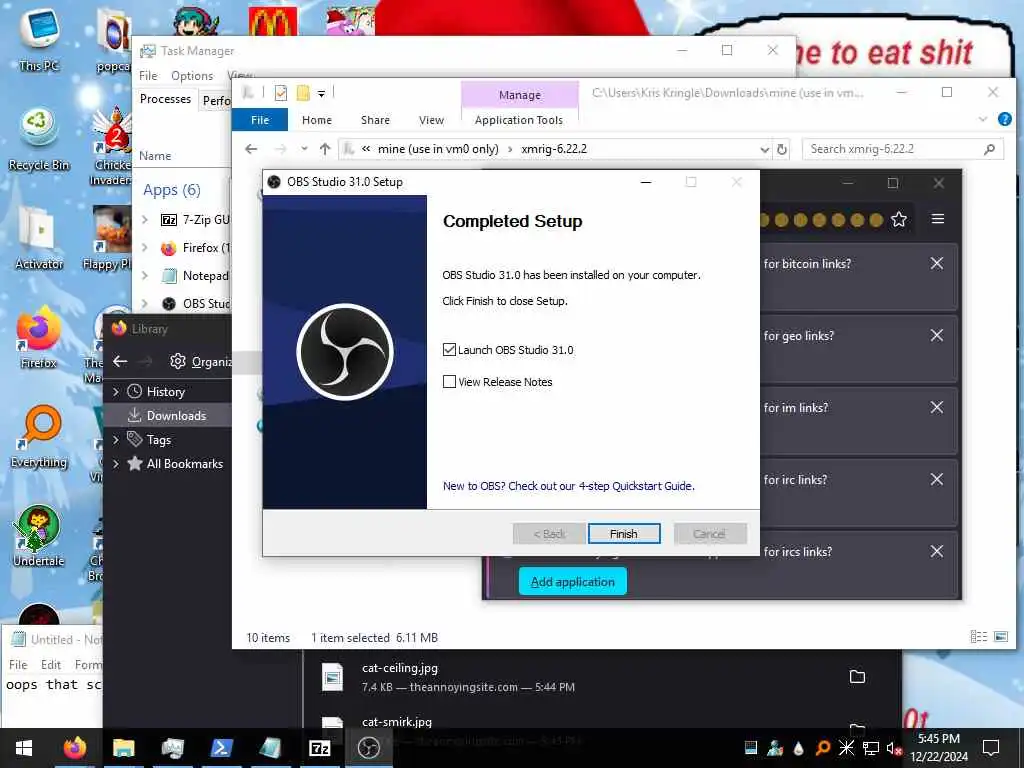Viewport: 1024px width, 768px height.
Task: Open Options menu in Task Manager
Action: [192, 76]
